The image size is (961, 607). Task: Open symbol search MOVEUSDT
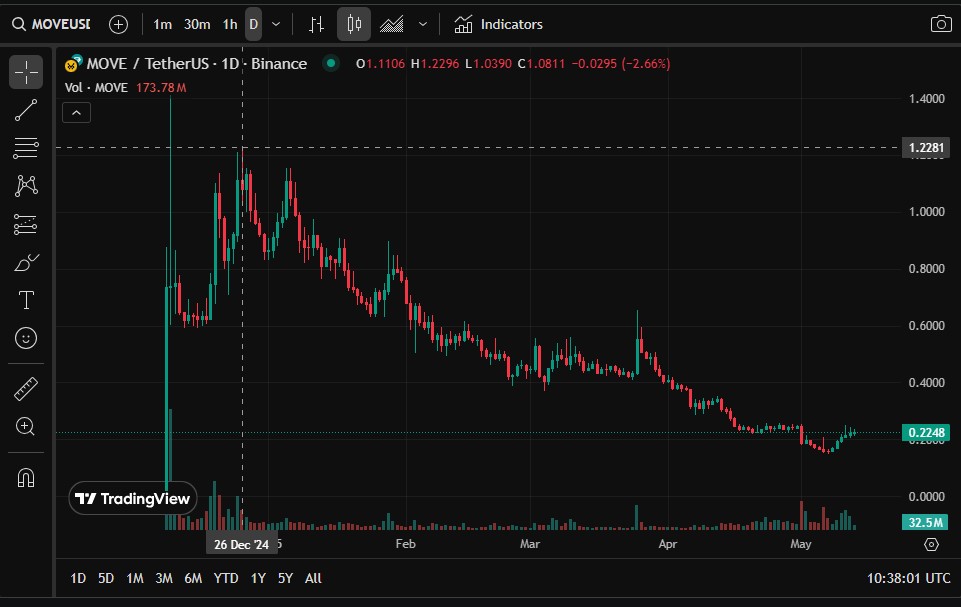(51, 25)
